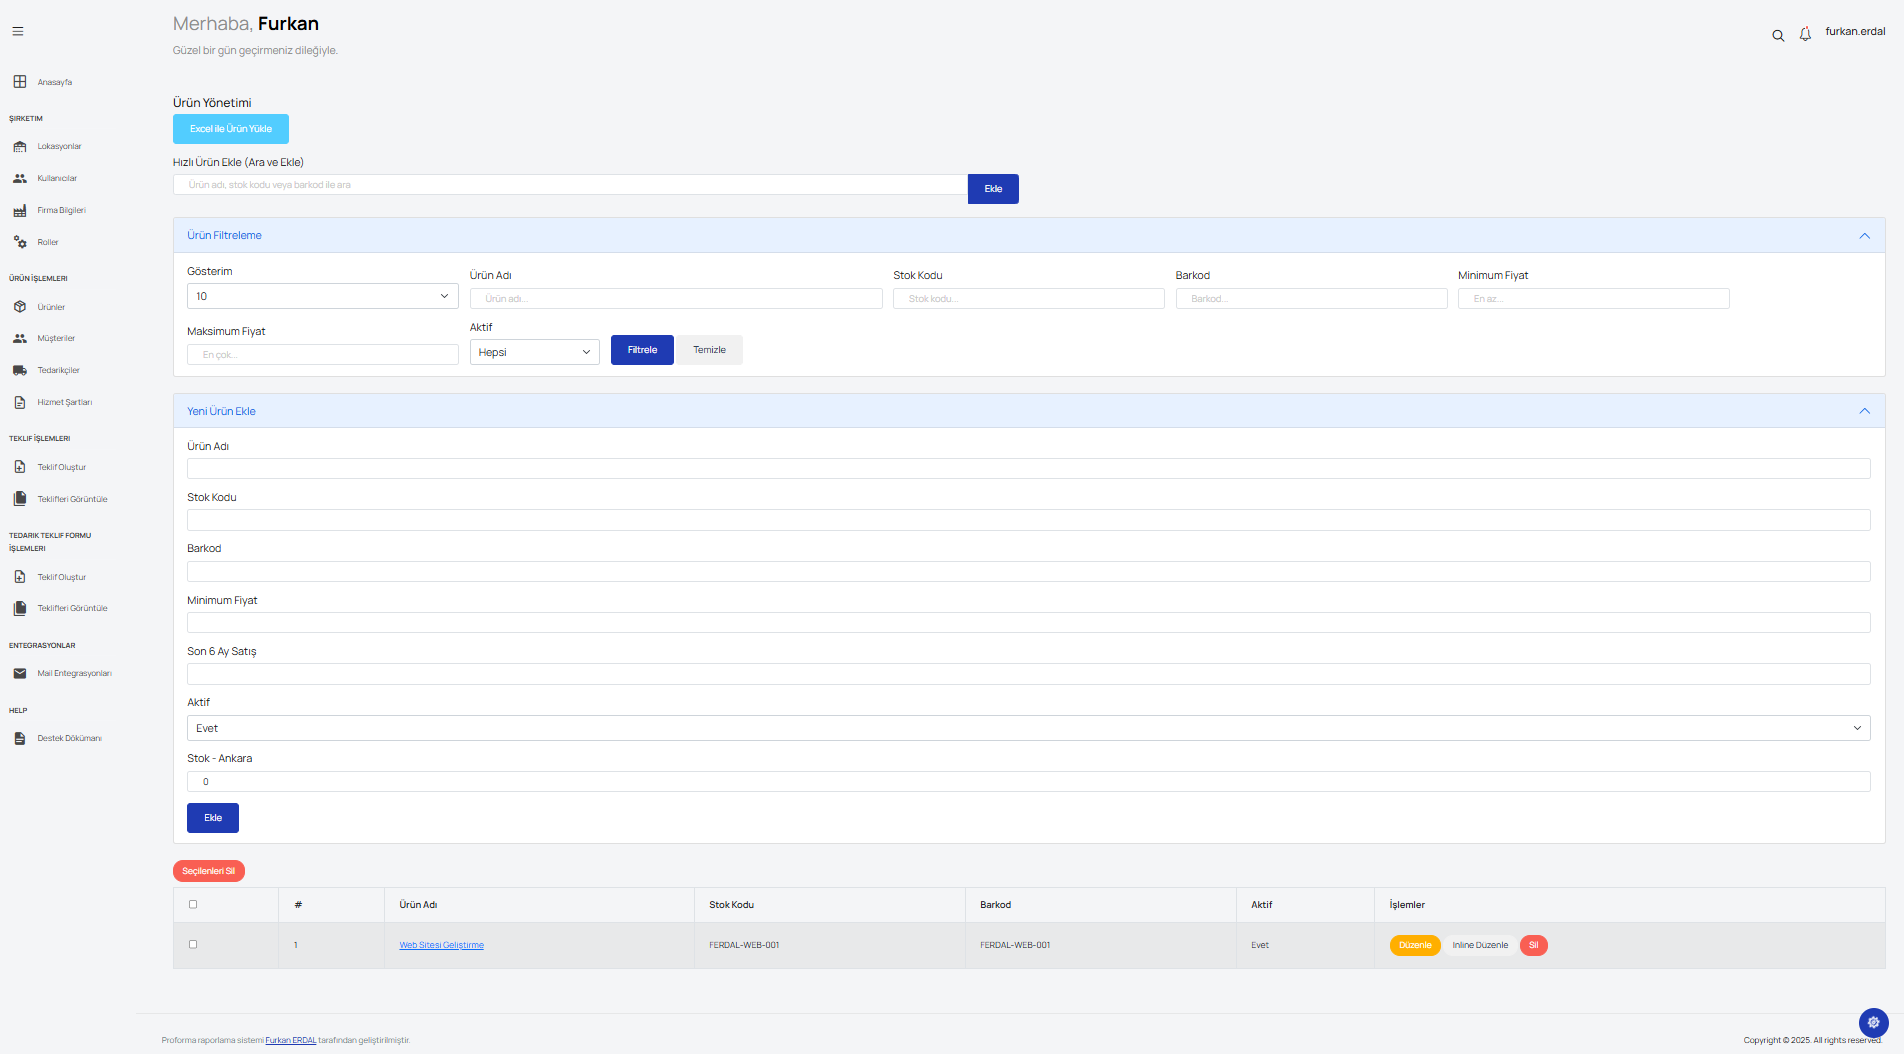Click the notification bell icon
The image size is (1904, 1054).
pos(1805,34)
